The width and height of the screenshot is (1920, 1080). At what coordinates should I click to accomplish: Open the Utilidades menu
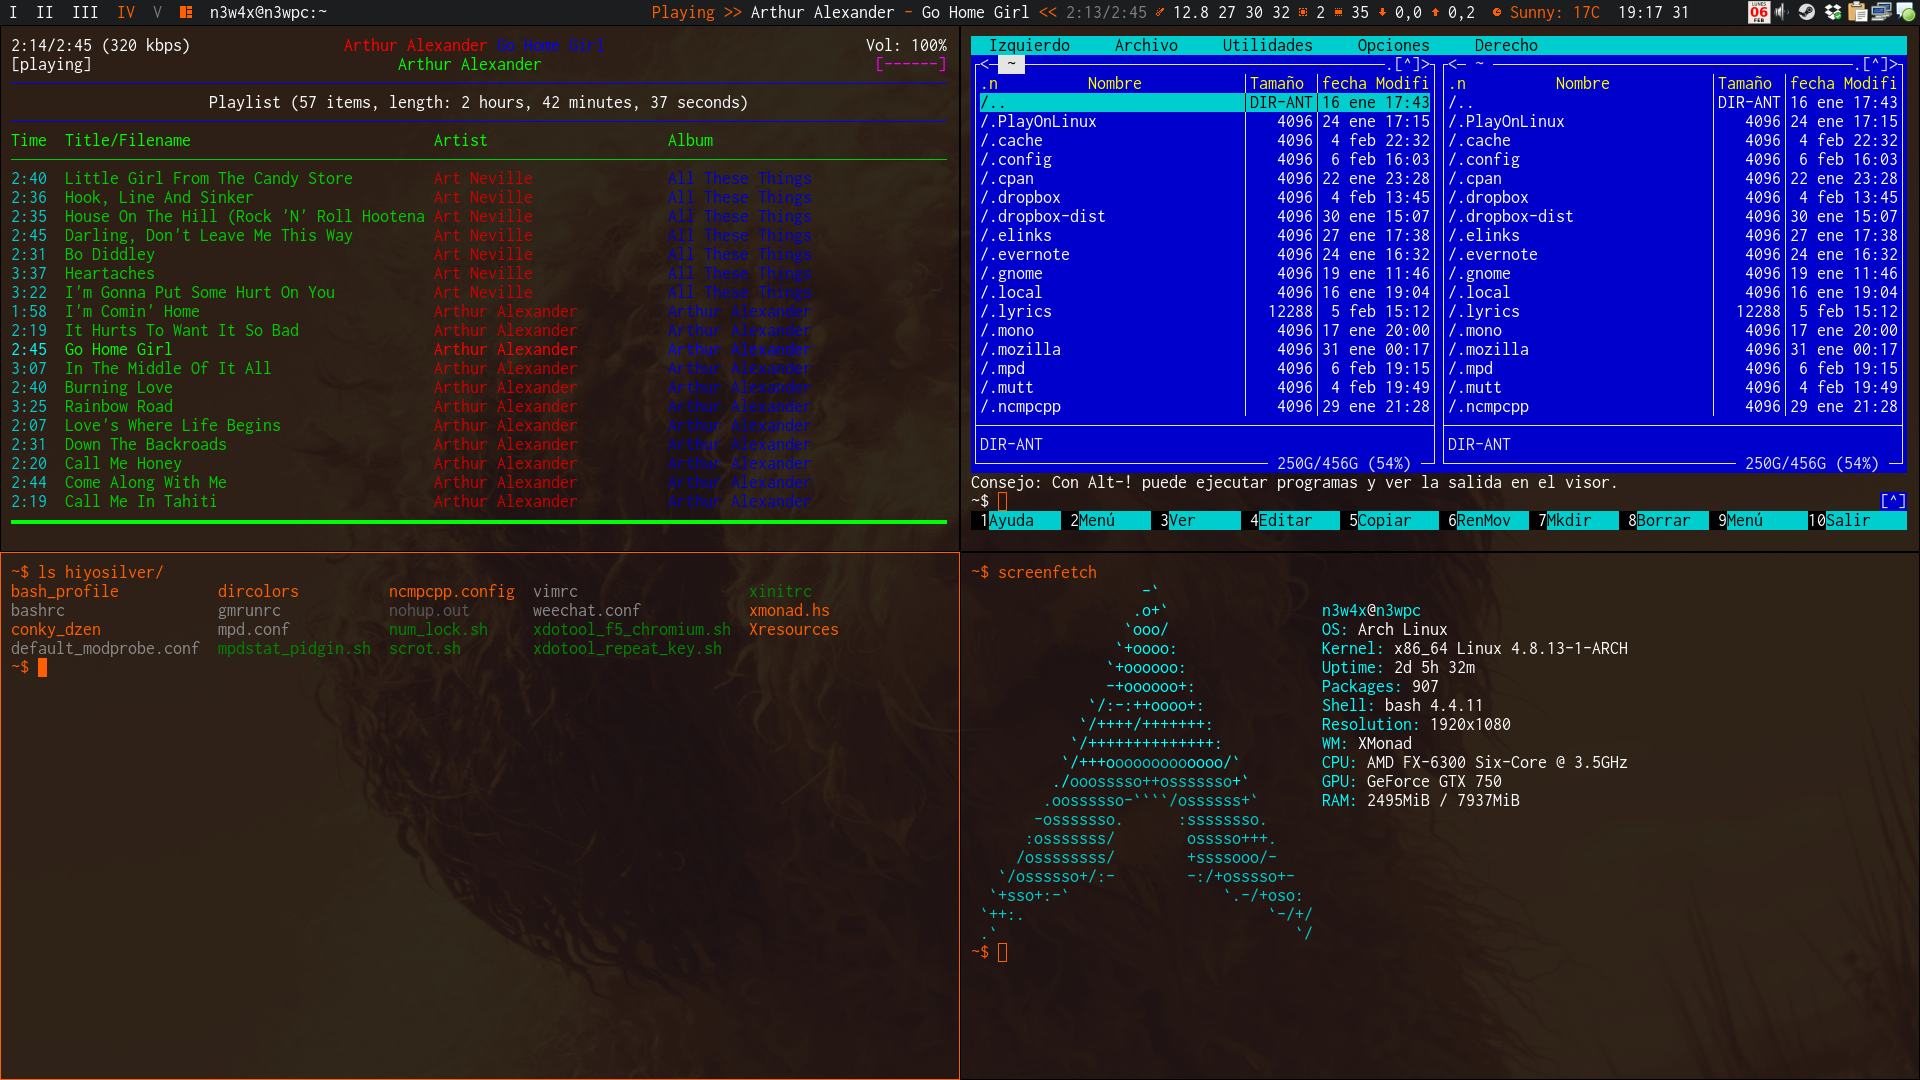pos(1266,45)
